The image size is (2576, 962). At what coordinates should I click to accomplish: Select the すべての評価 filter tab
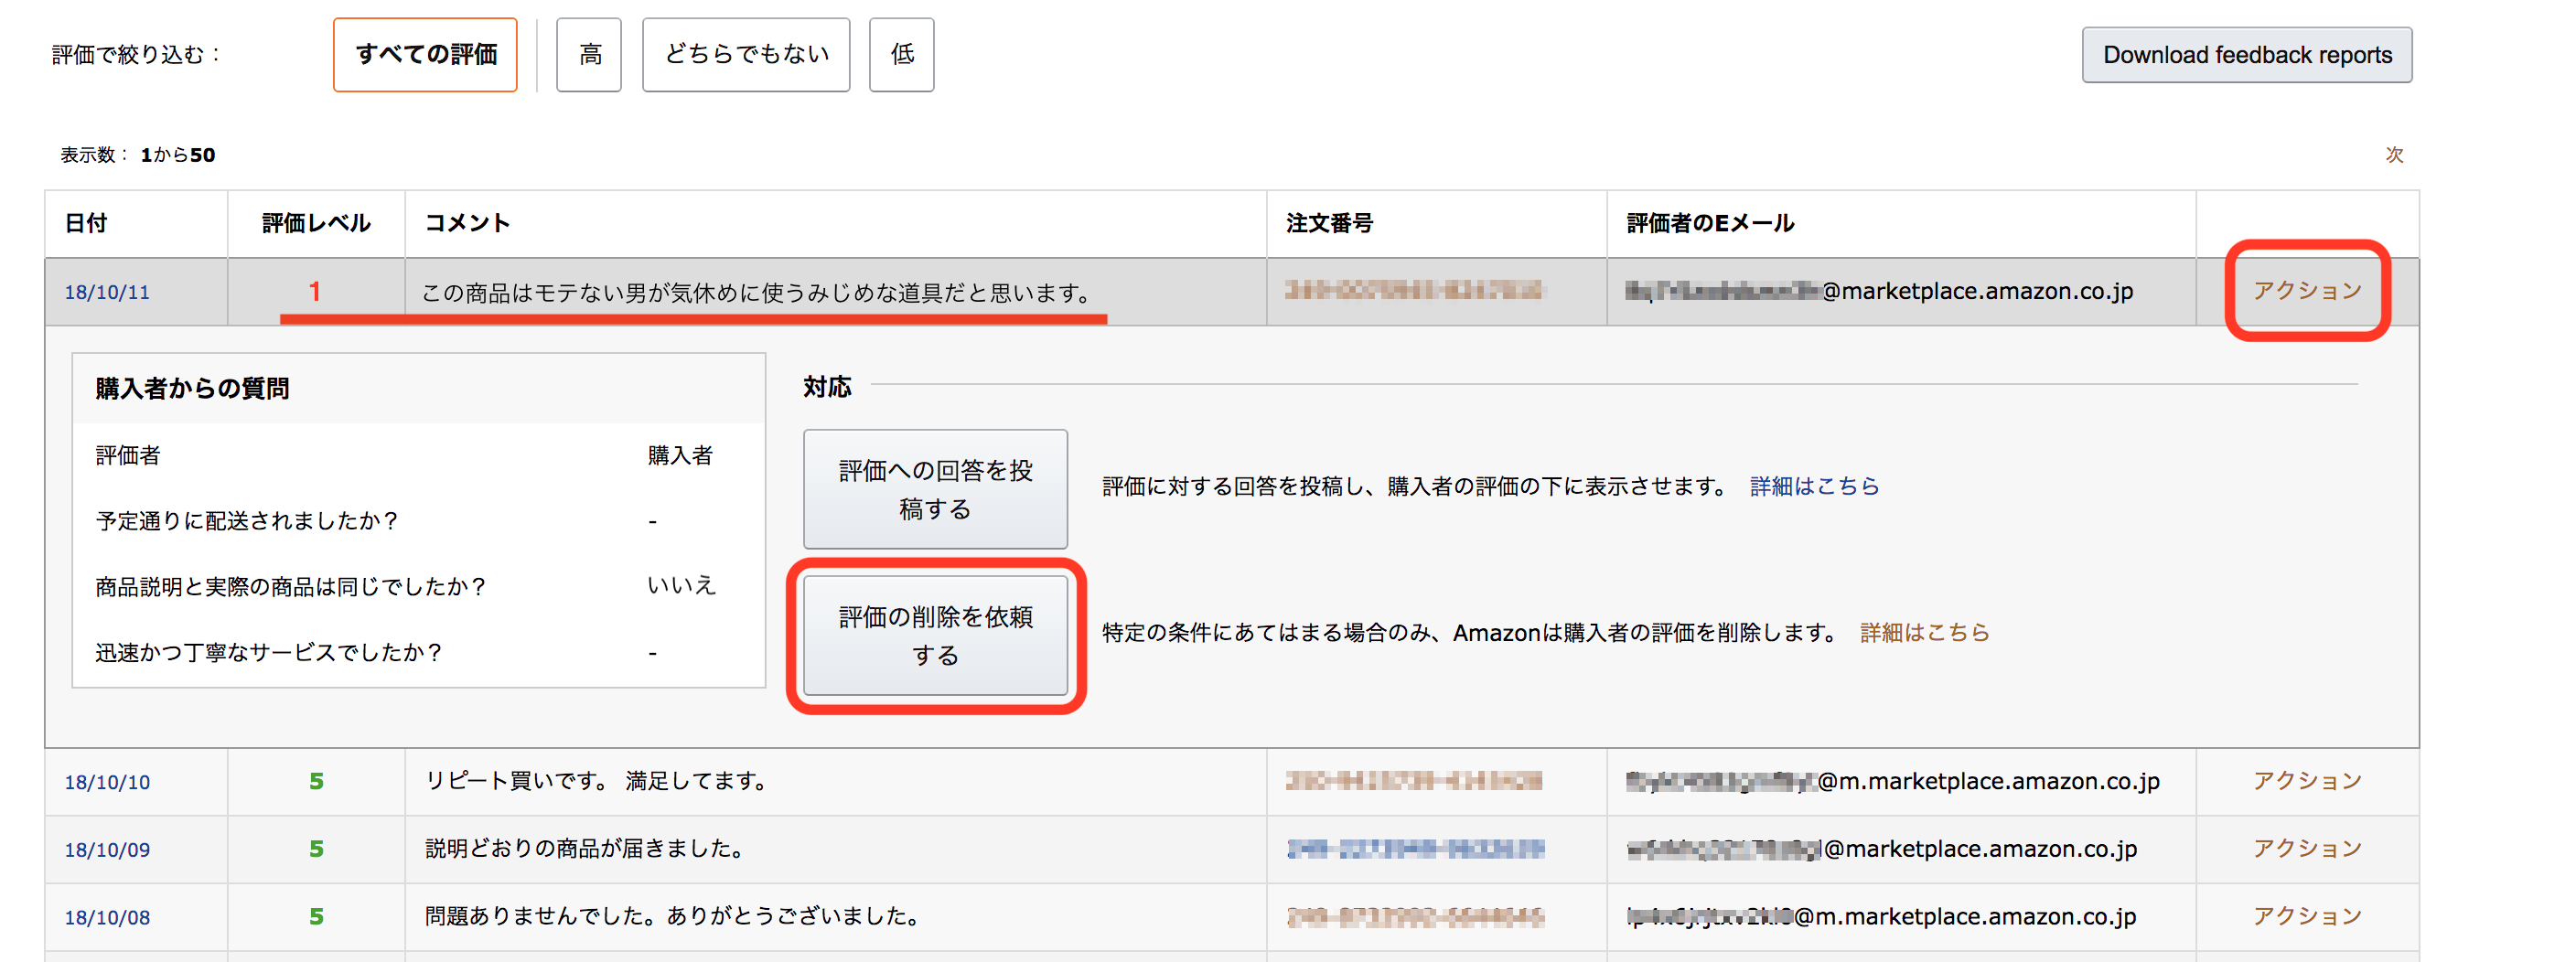(425, 55)
